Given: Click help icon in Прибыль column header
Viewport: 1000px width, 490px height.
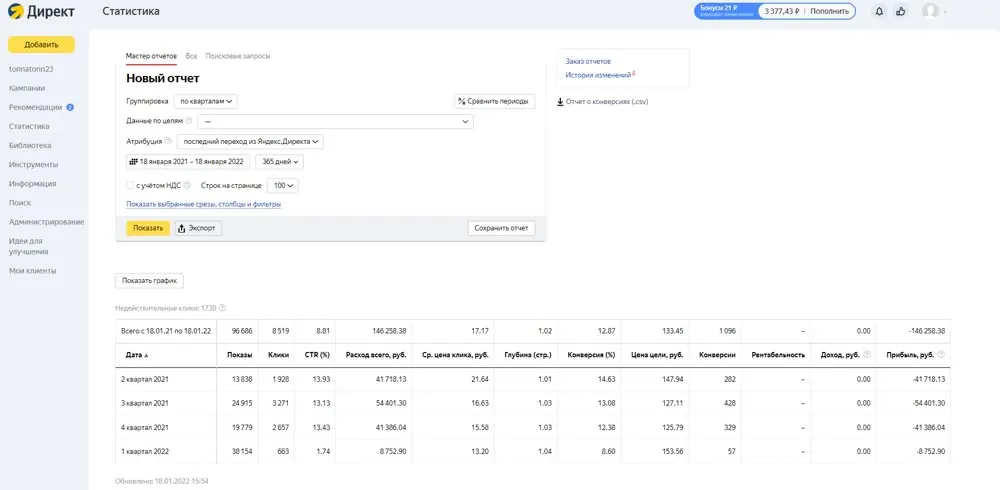Looking at the screenshot, I should [x=941, y=354].
